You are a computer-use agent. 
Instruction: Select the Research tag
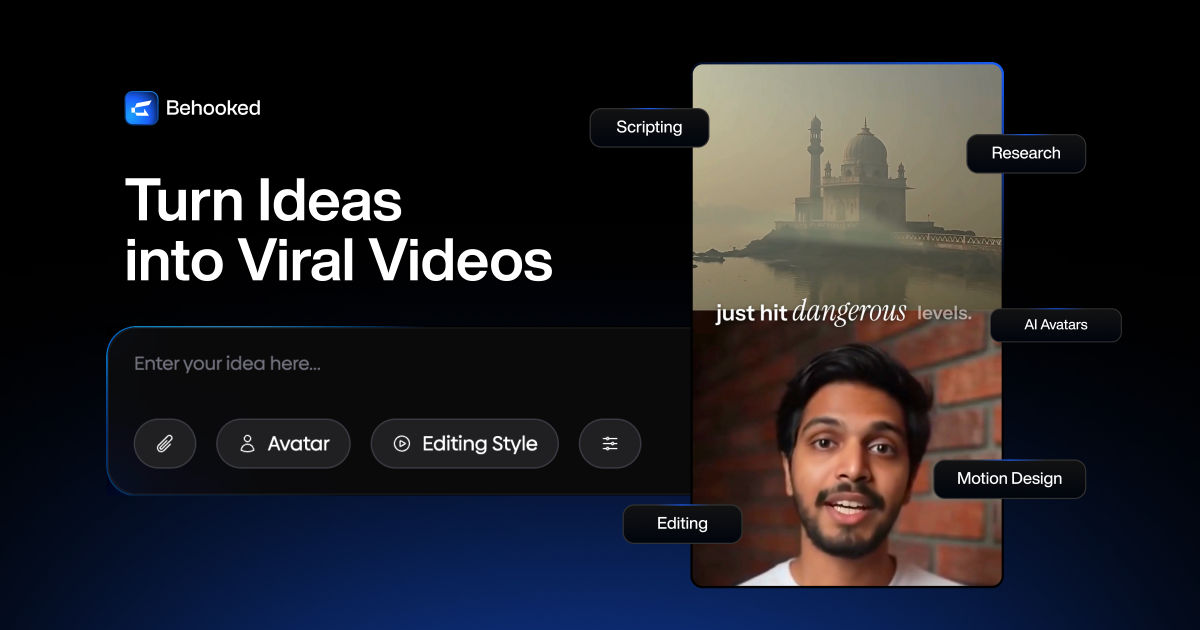pos(1025,154)
